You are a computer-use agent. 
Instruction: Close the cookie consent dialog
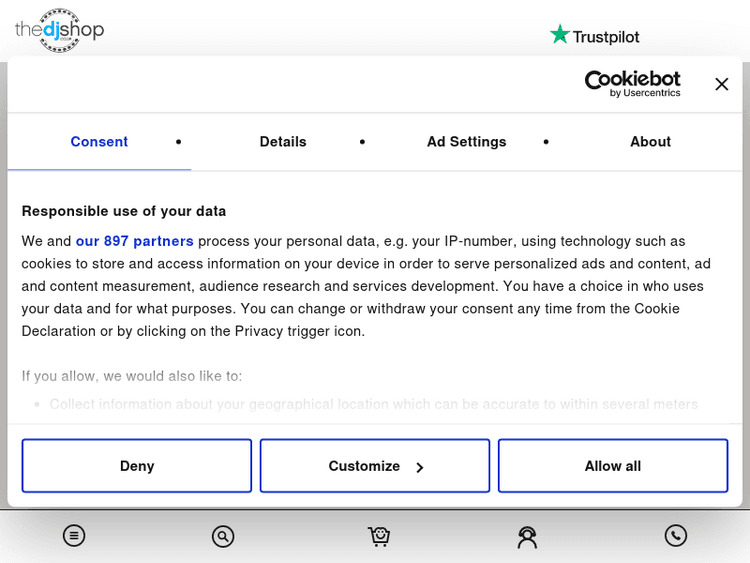click(721, 84)
